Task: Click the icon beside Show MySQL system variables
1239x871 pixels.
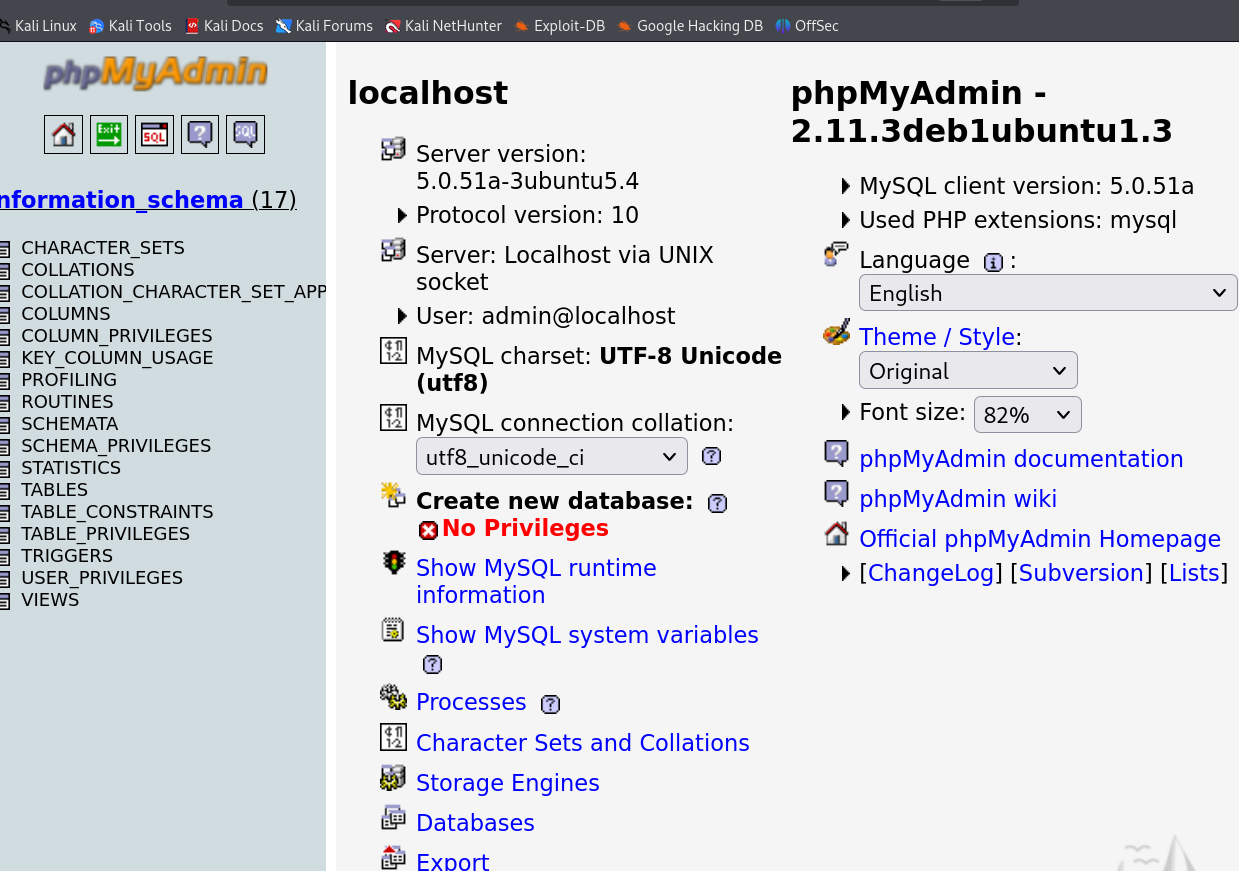Action: (393, 629)
